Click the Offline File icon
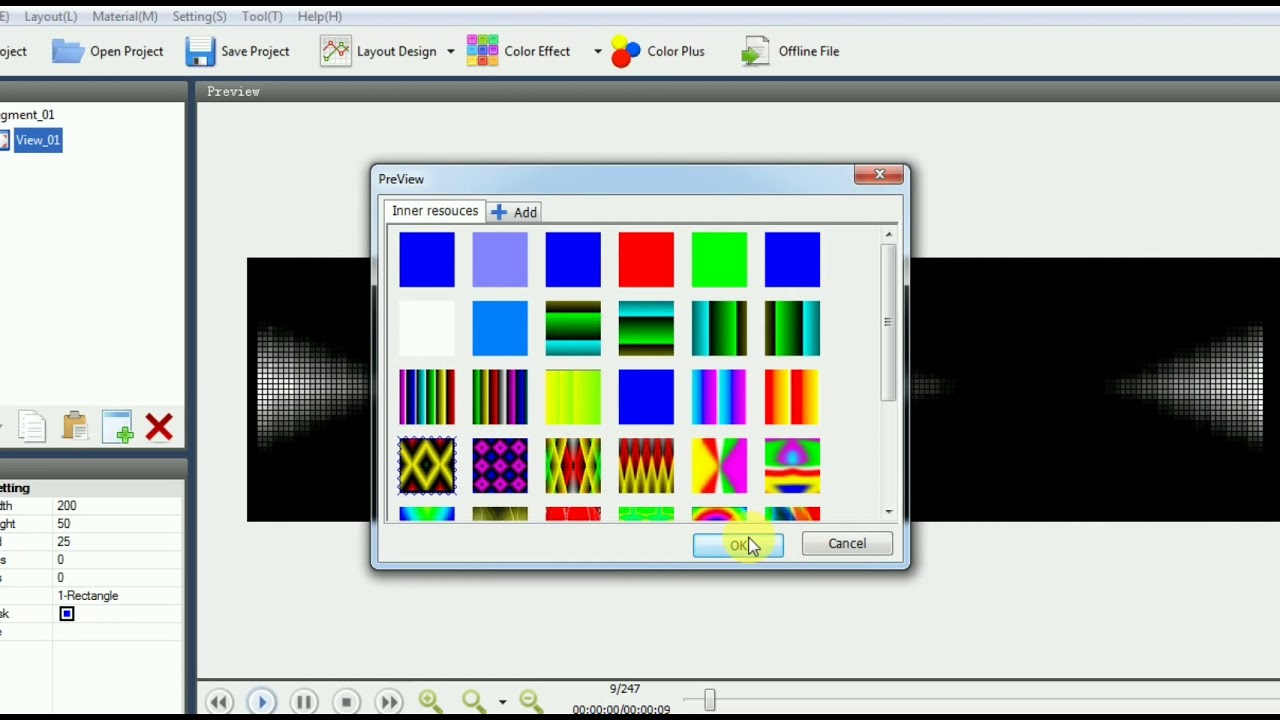1280x720 pixels. 755,51
